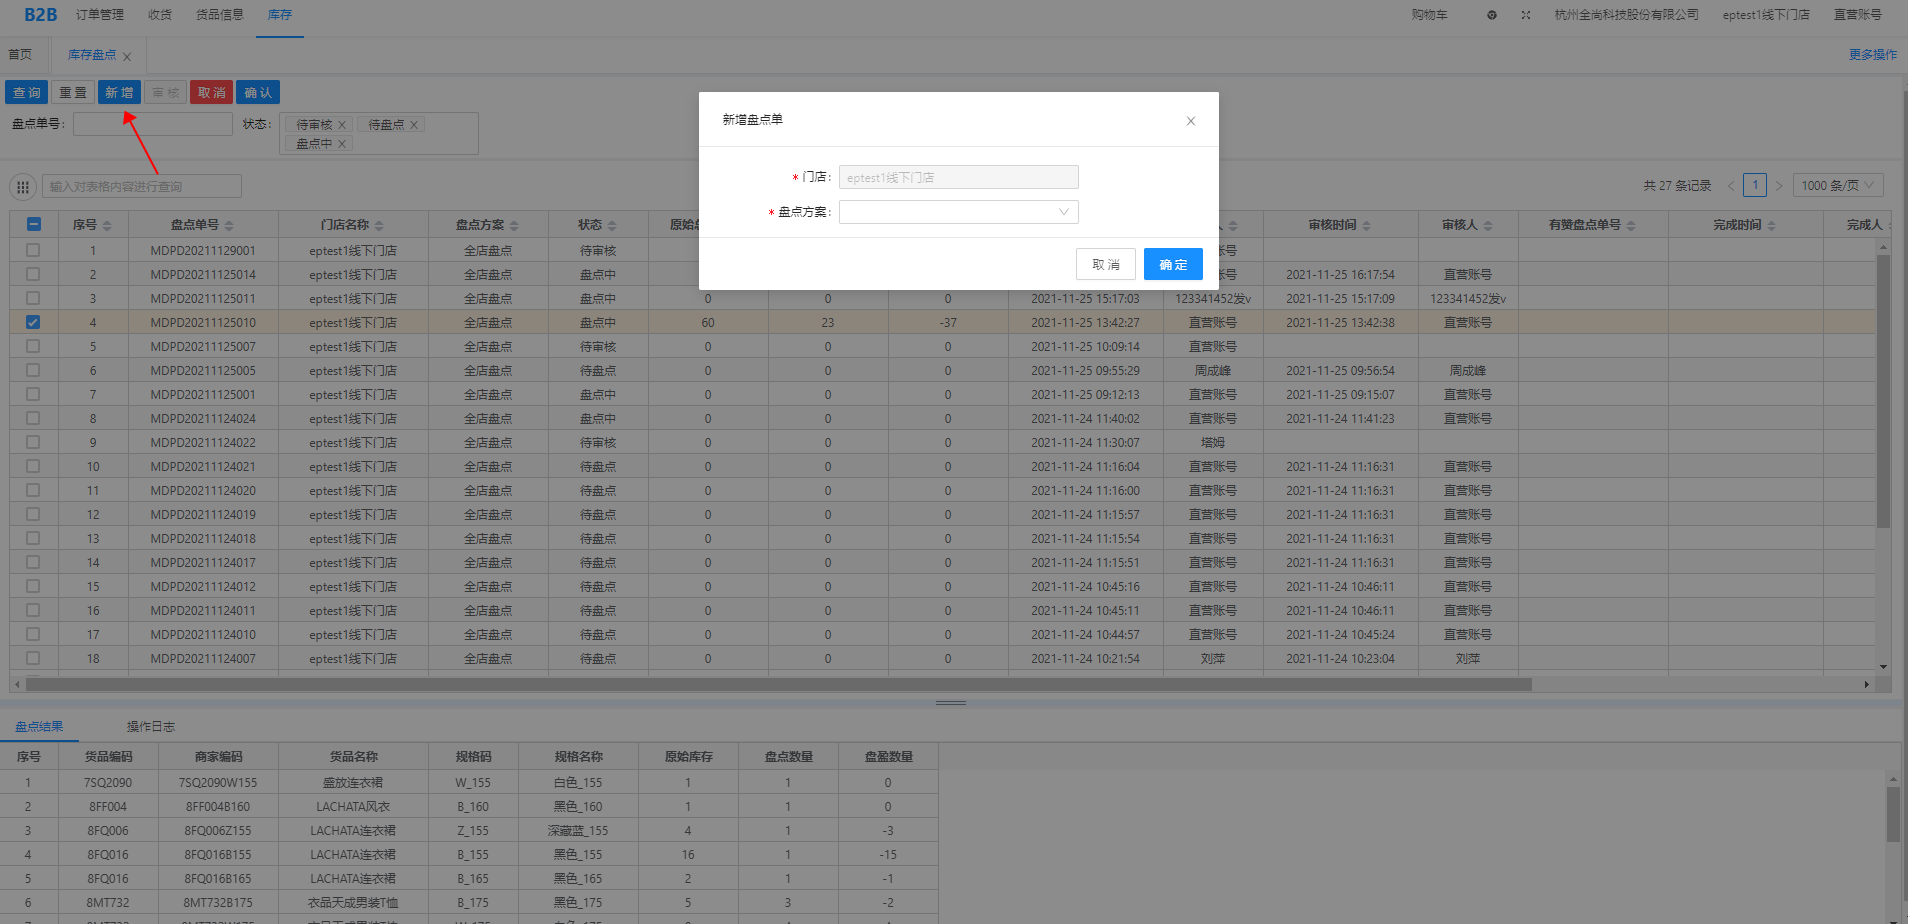
Task: Open the 1000 条/页 page size dropdown
Action: coord(1837,186)
